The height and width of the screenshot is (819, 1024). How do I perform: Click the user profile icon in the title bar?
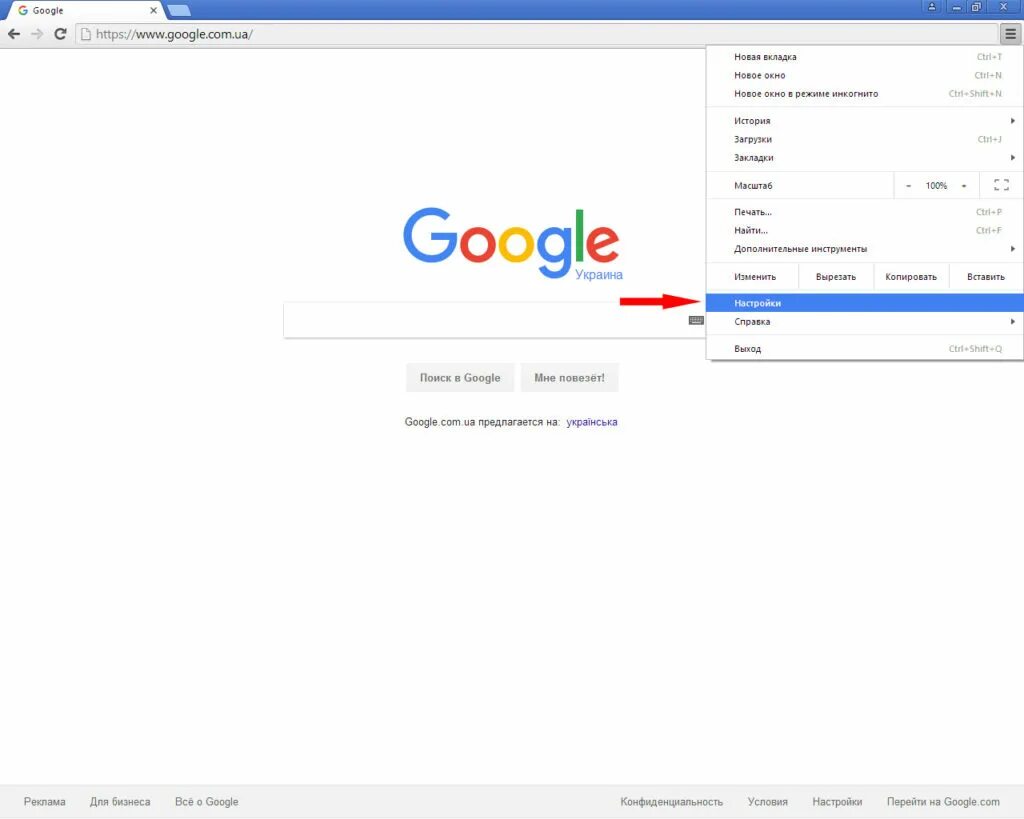932,7
